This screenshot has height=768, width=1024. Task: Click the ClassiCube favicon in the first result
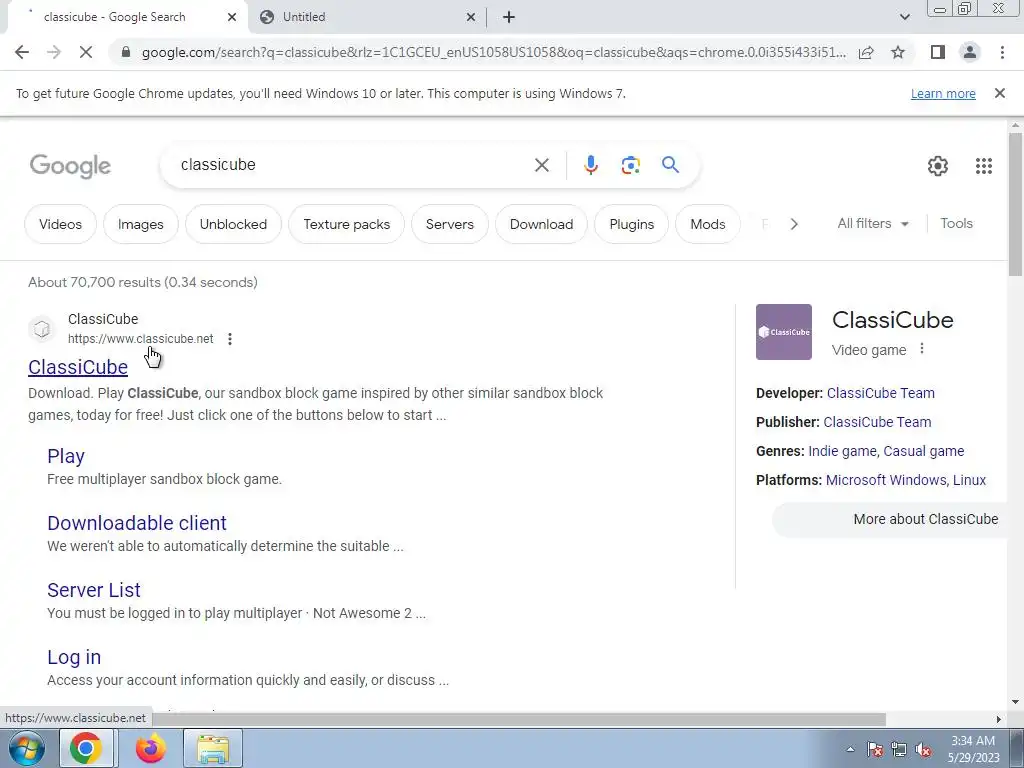coord(42,328)
